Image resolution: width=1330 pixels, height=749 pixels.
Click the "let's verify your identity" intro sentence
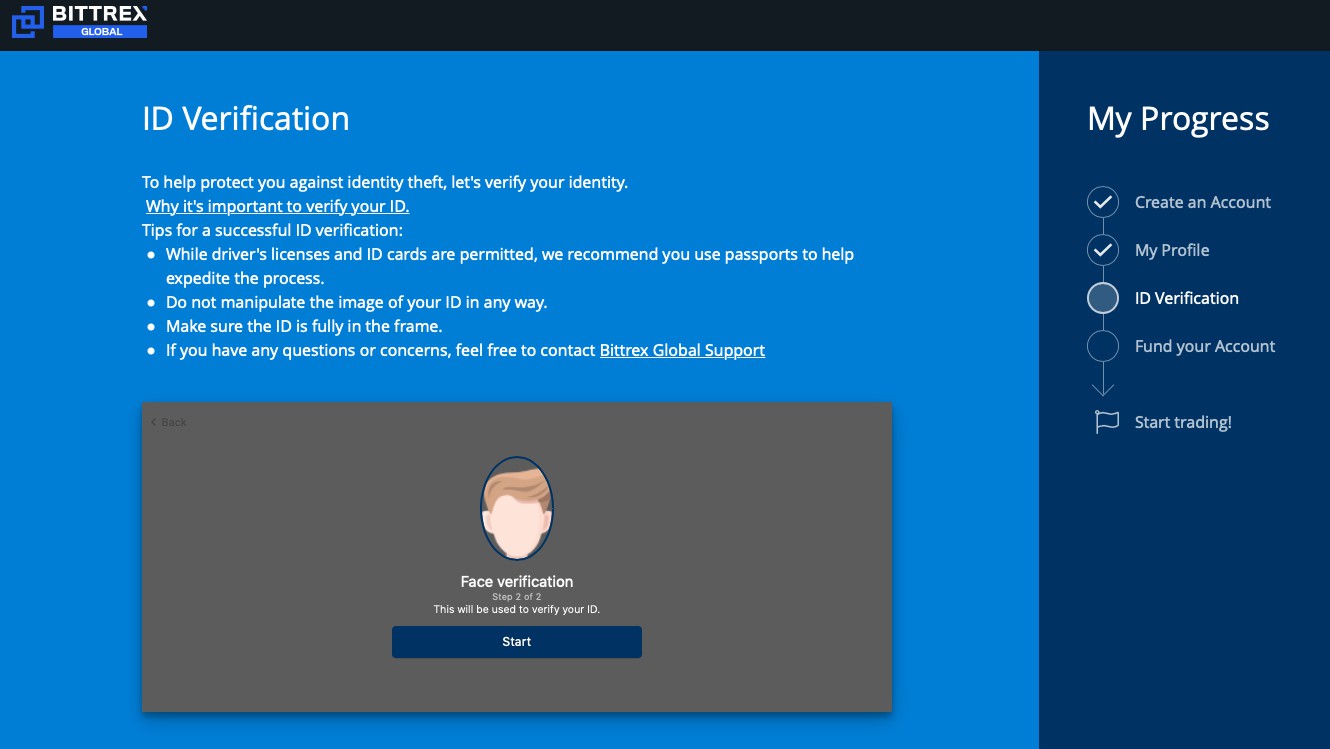tap(385, 182)
